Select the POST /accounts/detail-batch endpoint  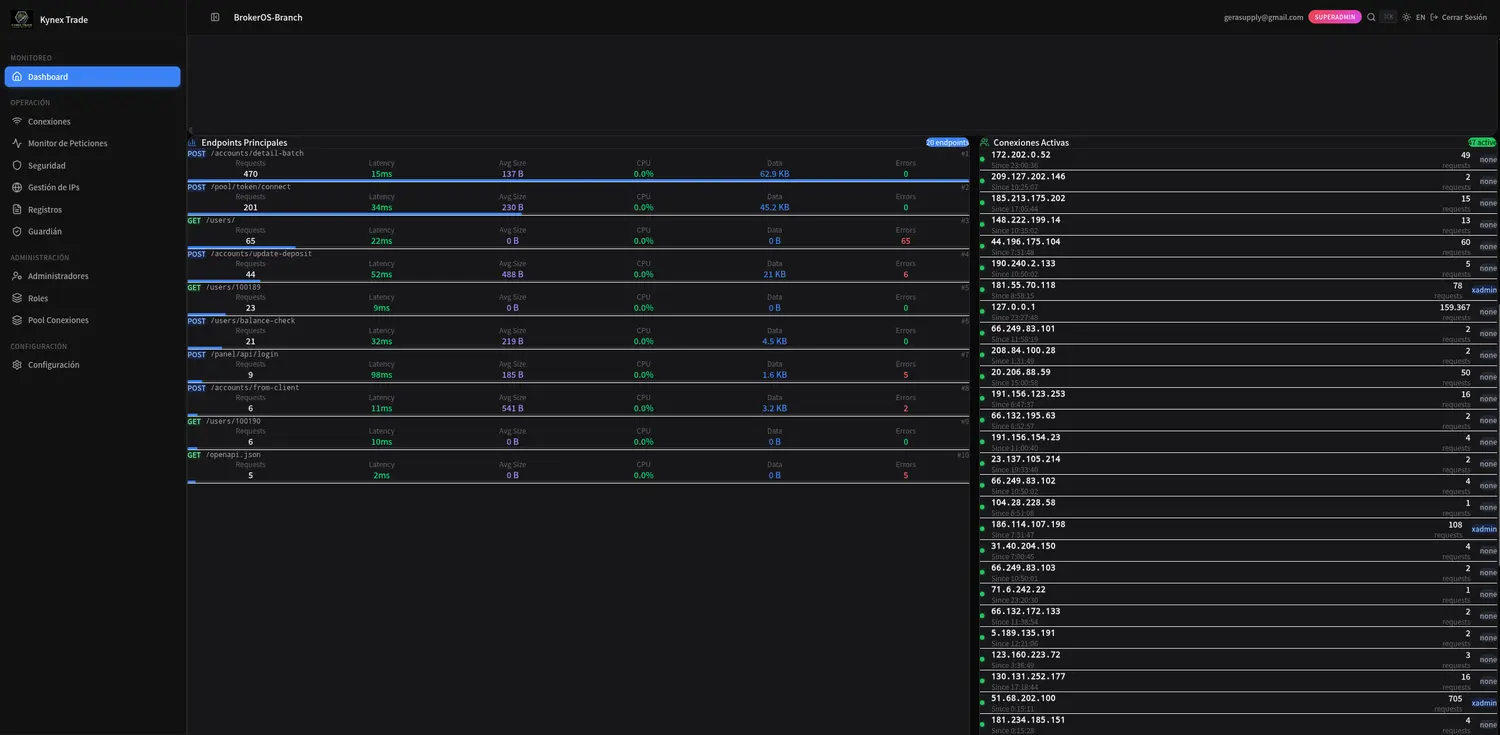pyautogui.click(x=578, y=165)
